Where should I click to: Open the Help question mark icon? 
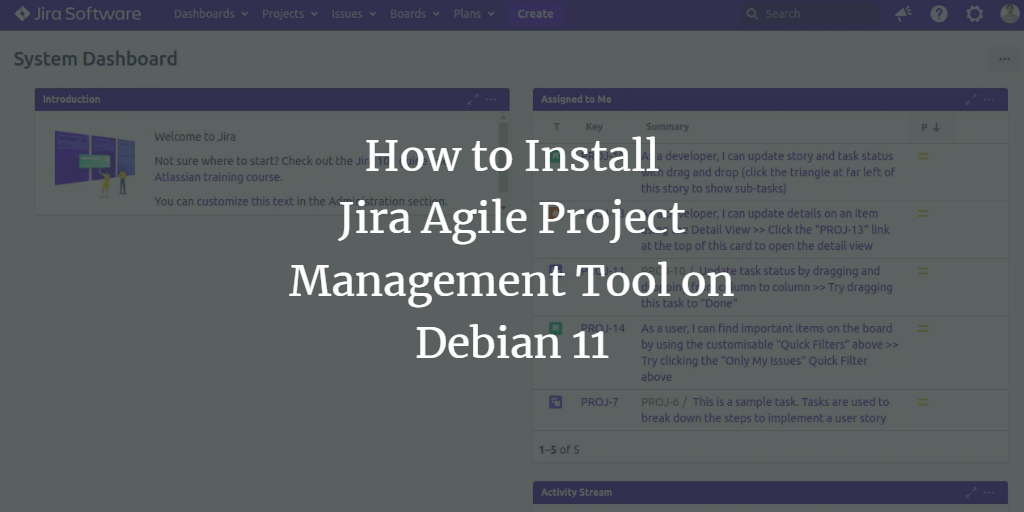click(939, 14)
